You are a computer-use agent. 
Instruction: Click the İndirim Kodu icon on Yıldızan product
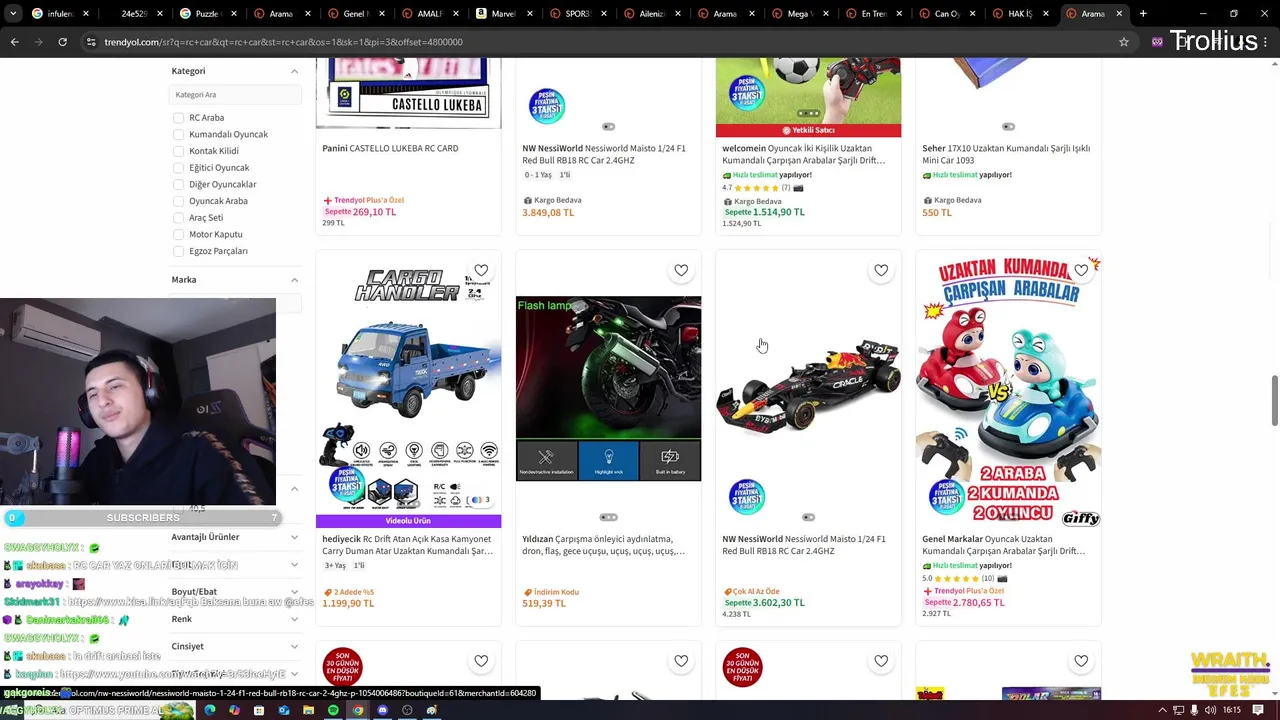(527, 592)
